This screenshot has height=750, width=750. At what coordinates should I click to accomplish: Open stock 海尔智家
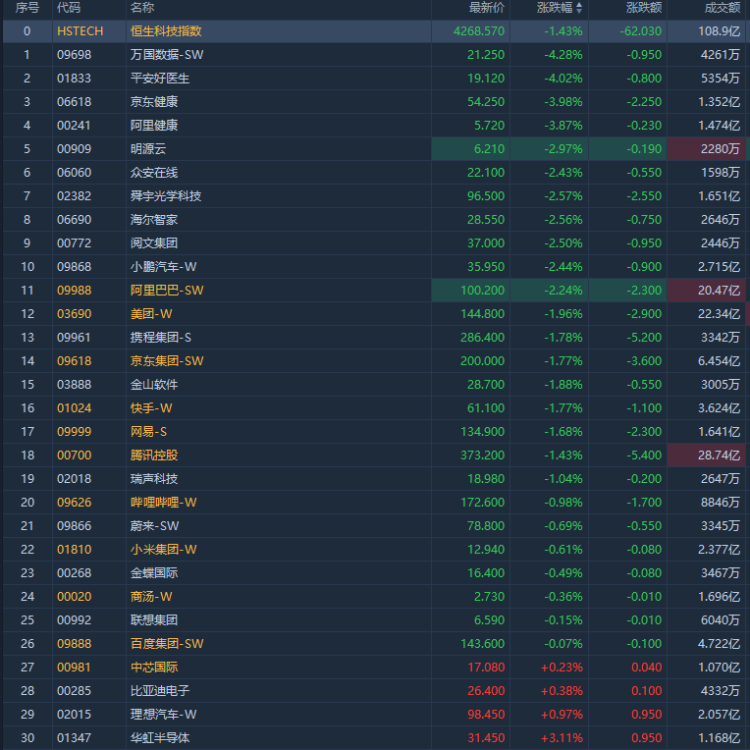click(x=154, y=220)
